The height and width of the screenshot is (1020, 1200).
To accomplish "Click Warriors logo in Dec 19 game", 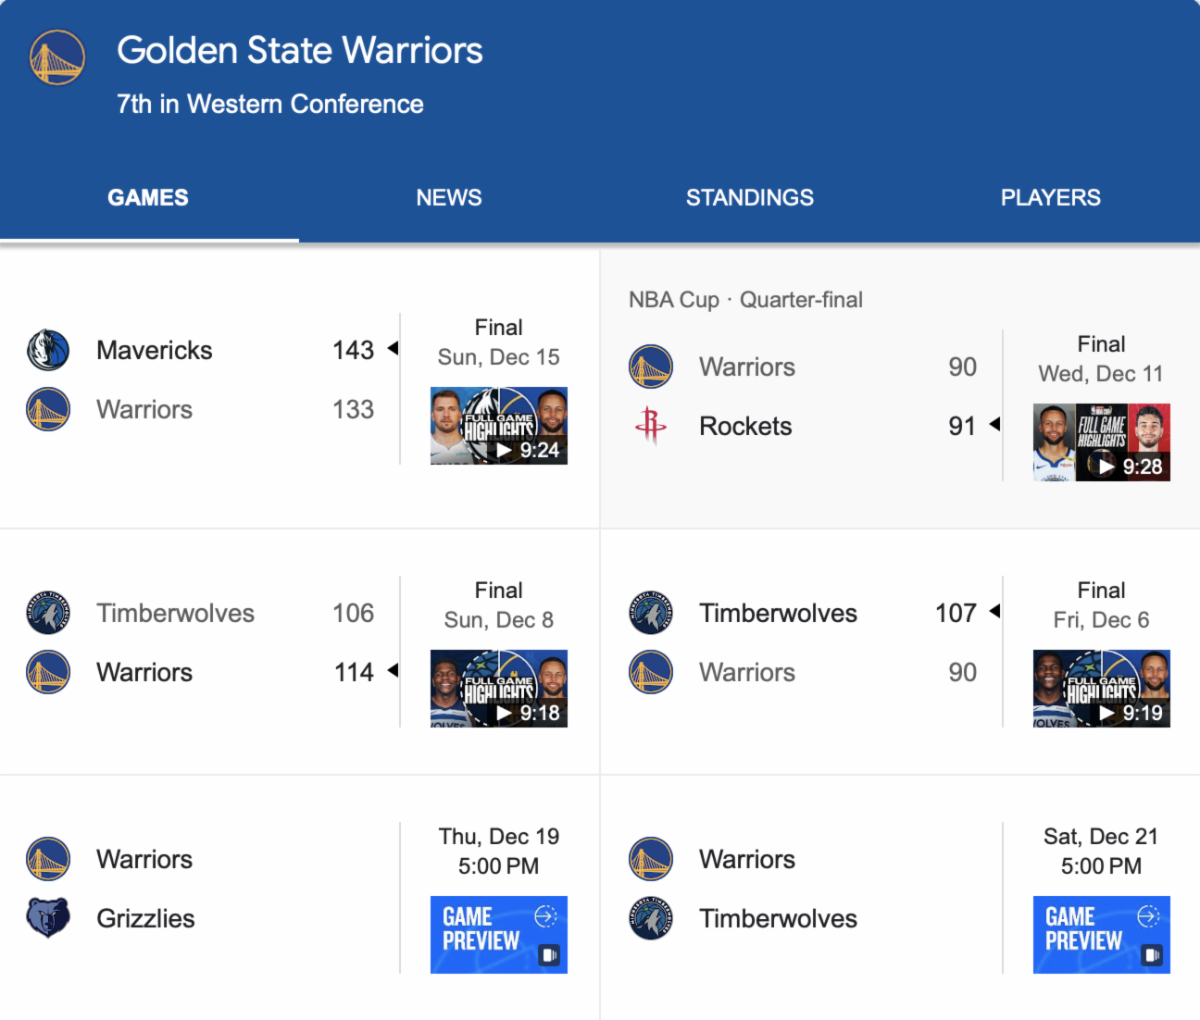I will pos(48,859).
